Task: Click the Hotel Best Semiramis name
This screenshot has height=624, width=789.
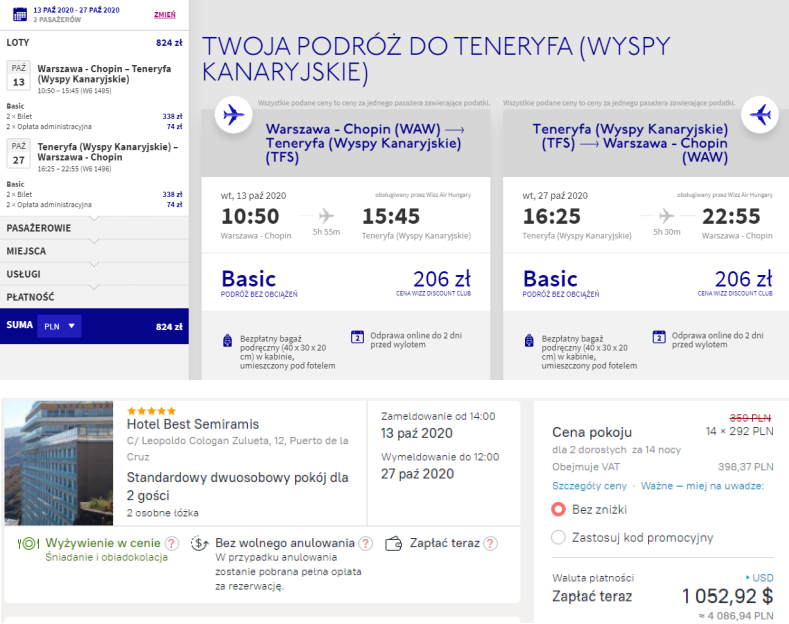Action: [x=193, y=424]
